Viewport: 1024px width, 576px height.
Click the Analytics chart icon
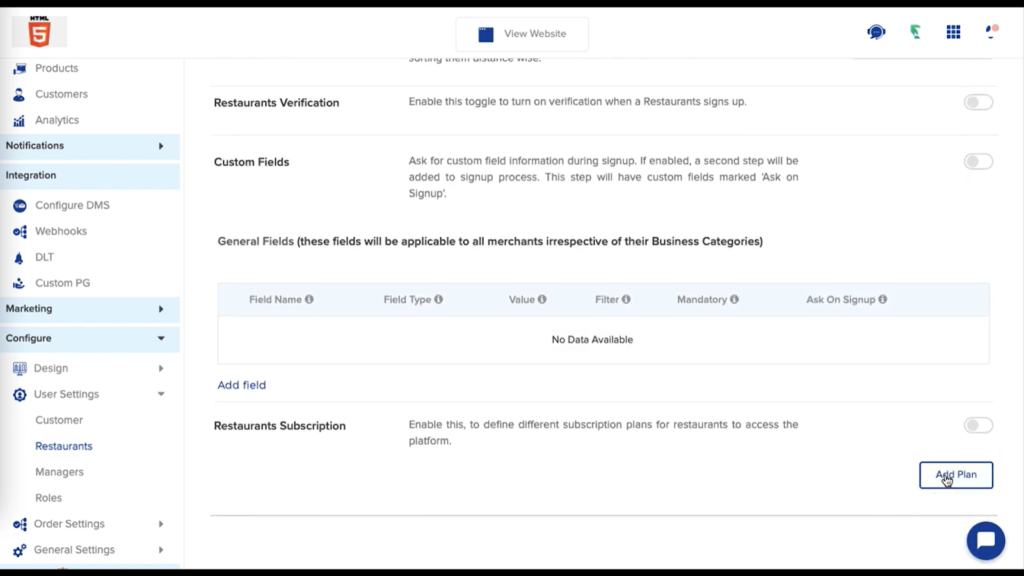(x=19, y=121)
